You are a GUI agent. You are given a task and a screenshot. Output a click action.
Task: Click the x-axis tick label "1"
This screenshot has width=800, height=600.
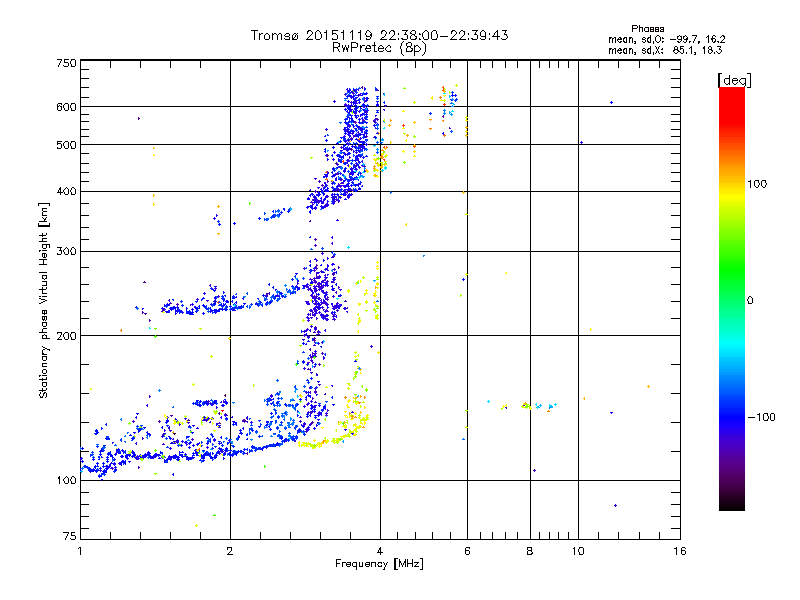coord(80,551)
